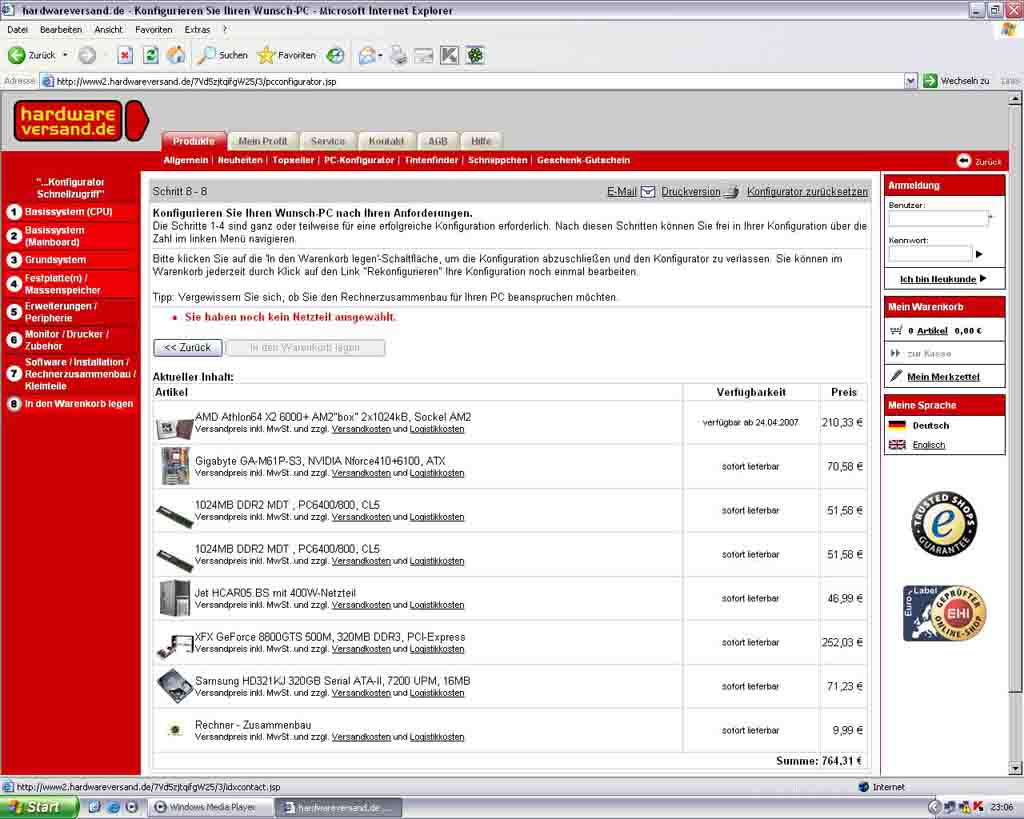Open the Bearbeiten menu
The width and height of the screenshot is (1024, 819).
(x=61, y=29)
